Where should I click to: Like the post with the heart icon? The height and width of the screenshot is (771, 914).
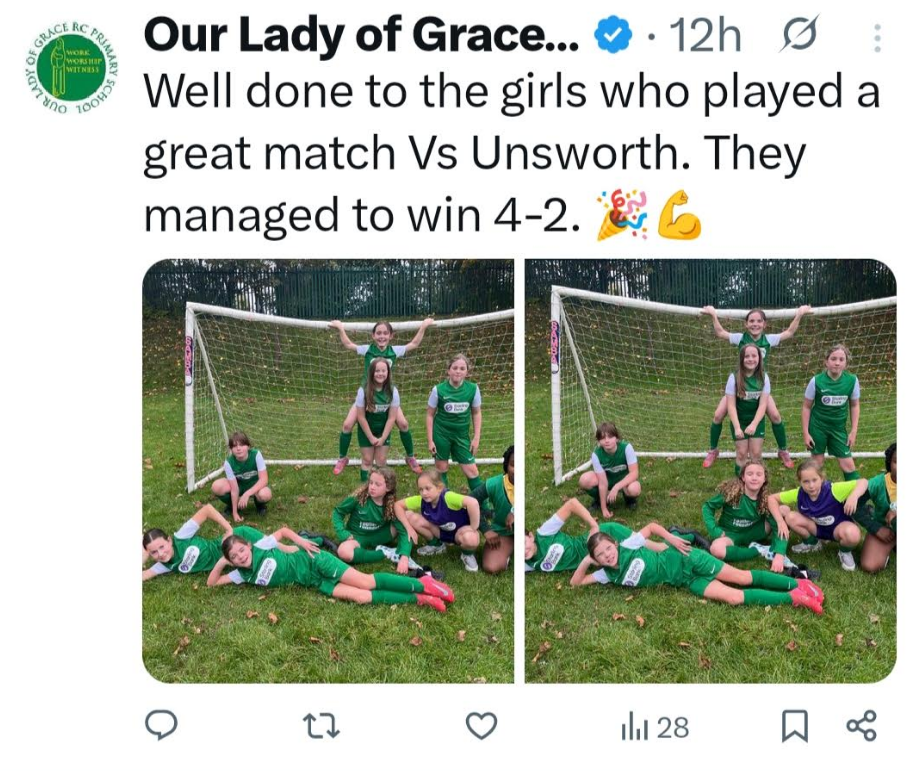pyautogui.click(x=481, y=726)
